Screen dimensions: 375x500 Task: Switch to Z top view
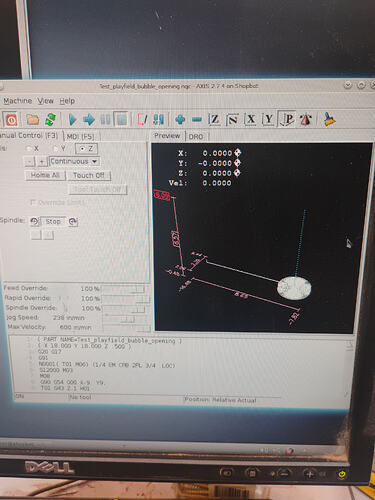point(214,119)
